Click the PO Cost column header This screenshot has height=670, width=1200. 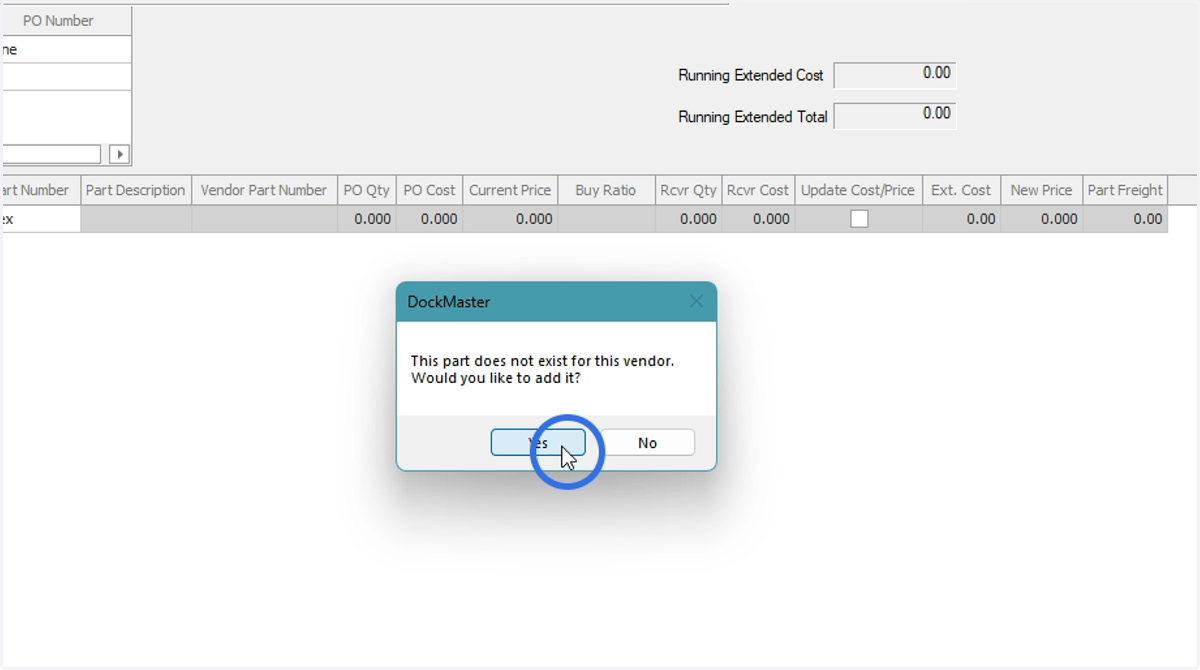(x=429, y=190)
